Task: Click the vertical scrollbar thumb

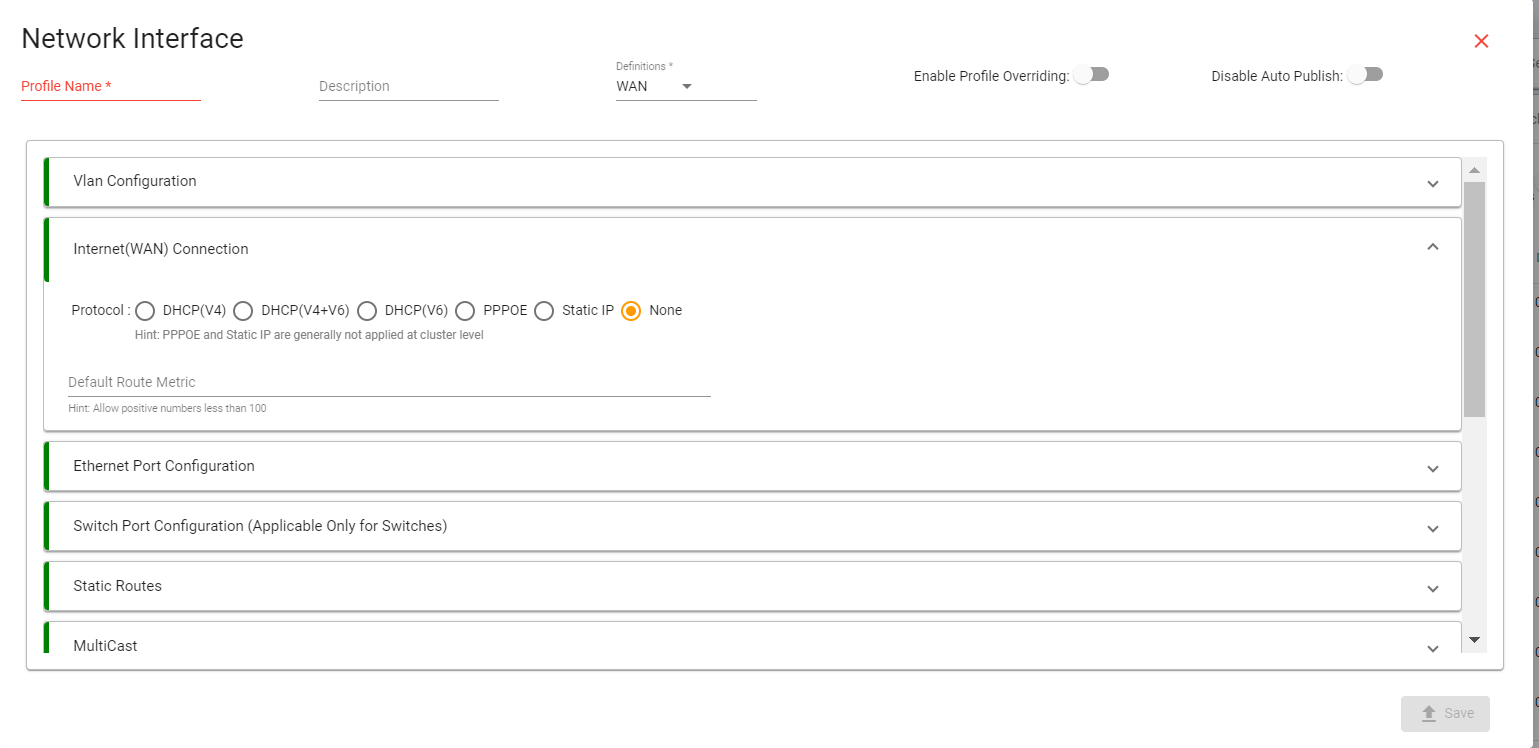Action: (1474, 299)
